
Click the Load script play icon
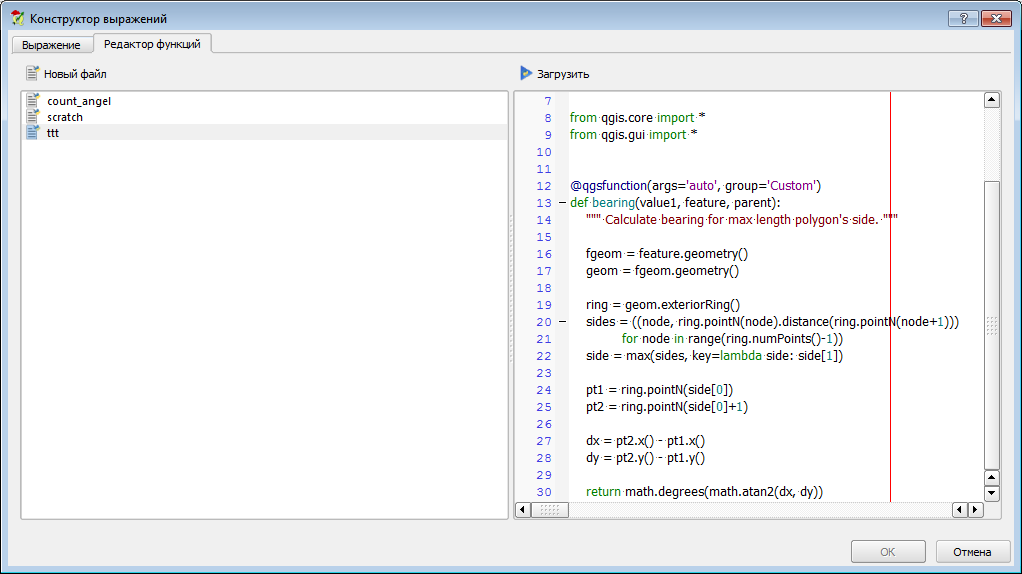point(526,73)
